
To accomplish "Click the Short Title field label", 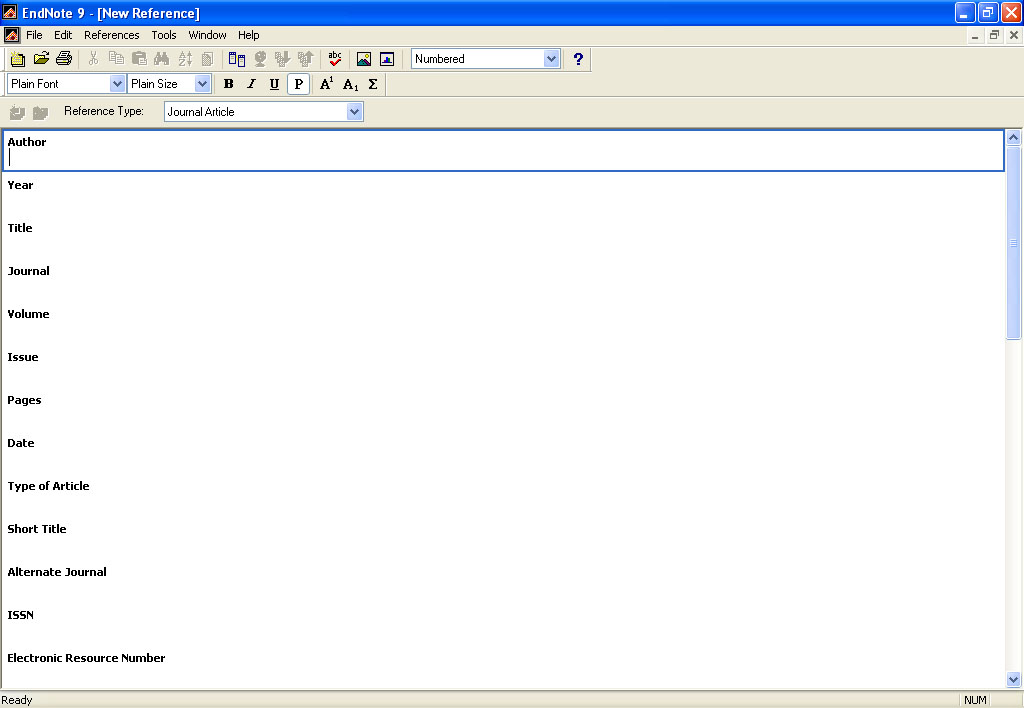I will click(x=37, y=529).
